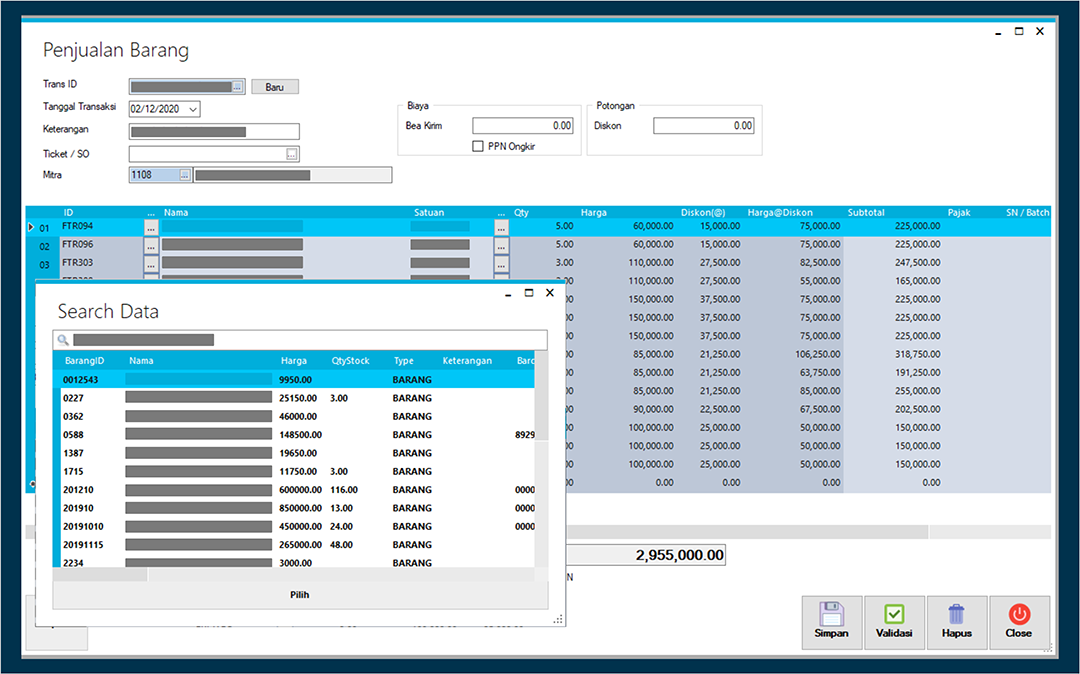Click the Diskon amount field

click(704, 125)
